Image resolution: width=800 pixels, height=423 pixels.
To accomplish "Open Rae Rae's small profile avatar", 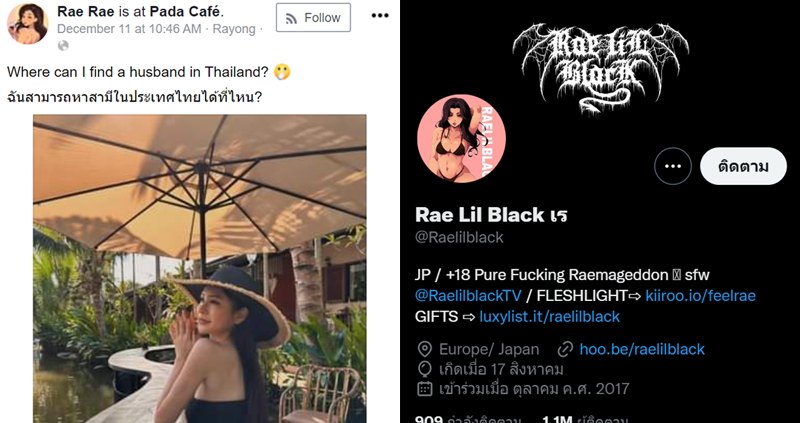I will point(28,23).
